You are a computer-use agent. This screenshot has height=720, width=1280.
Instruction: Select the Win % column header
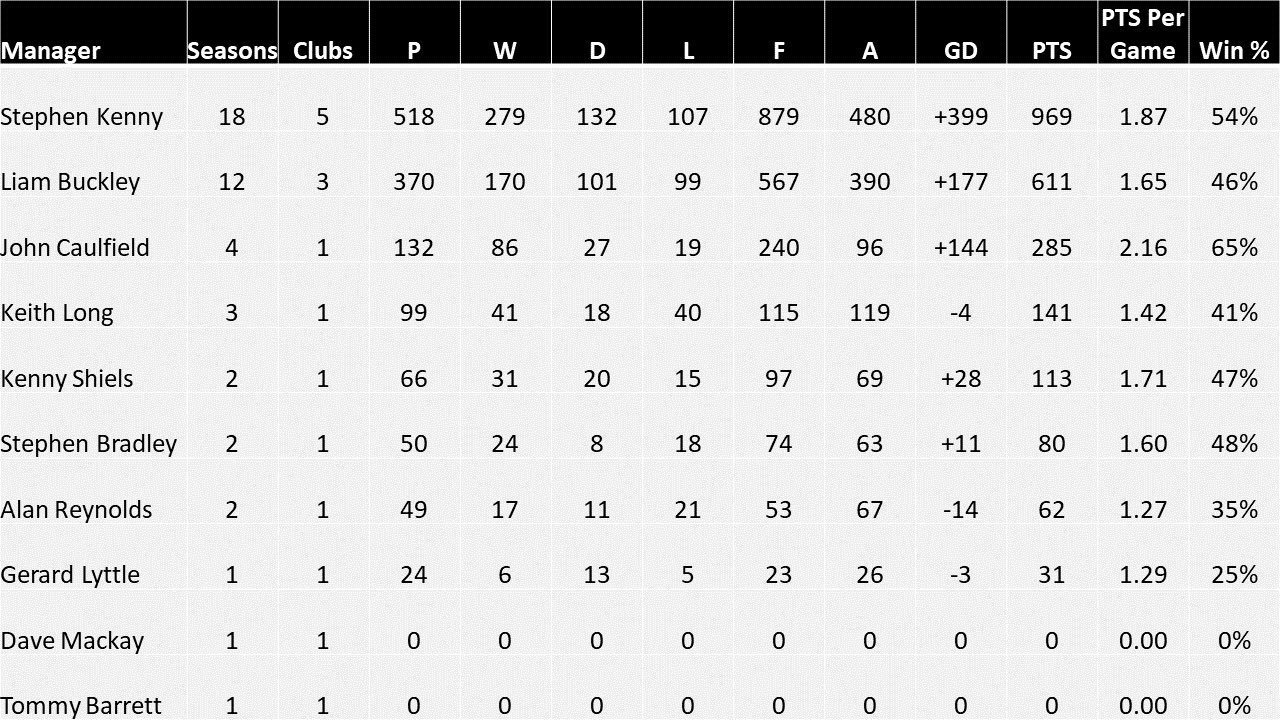point(1234,50)
